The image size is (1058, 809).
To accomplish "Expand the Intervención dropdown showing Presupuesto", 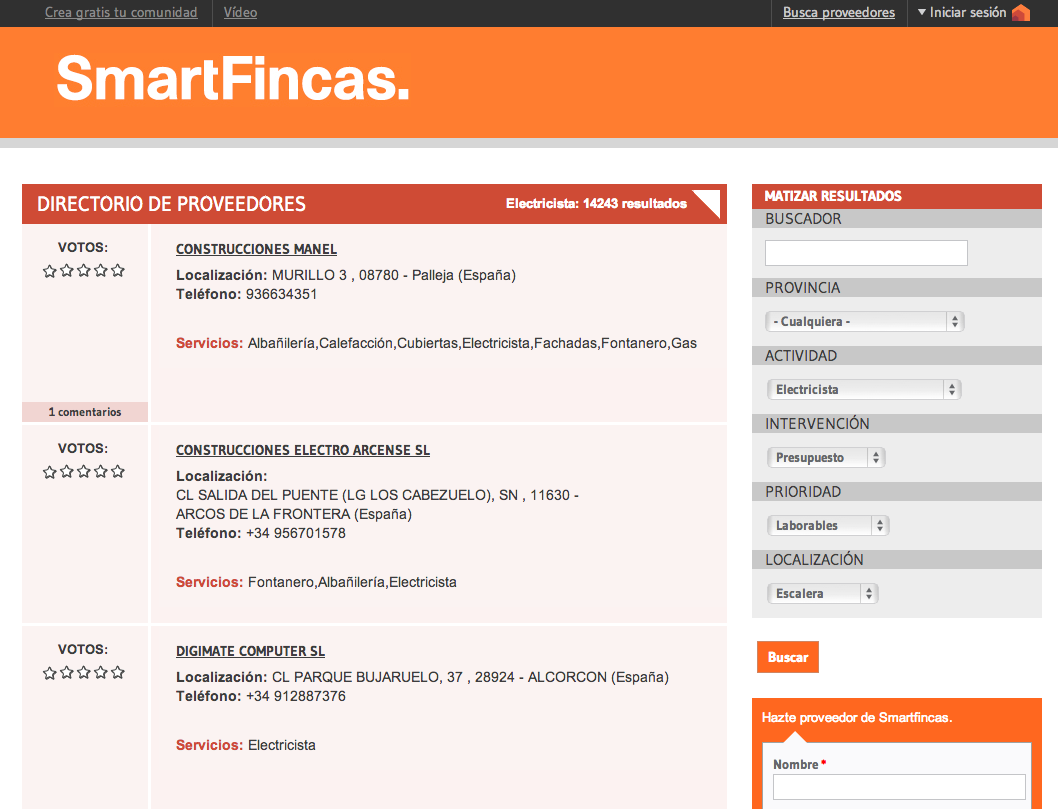I will point(825,458).
